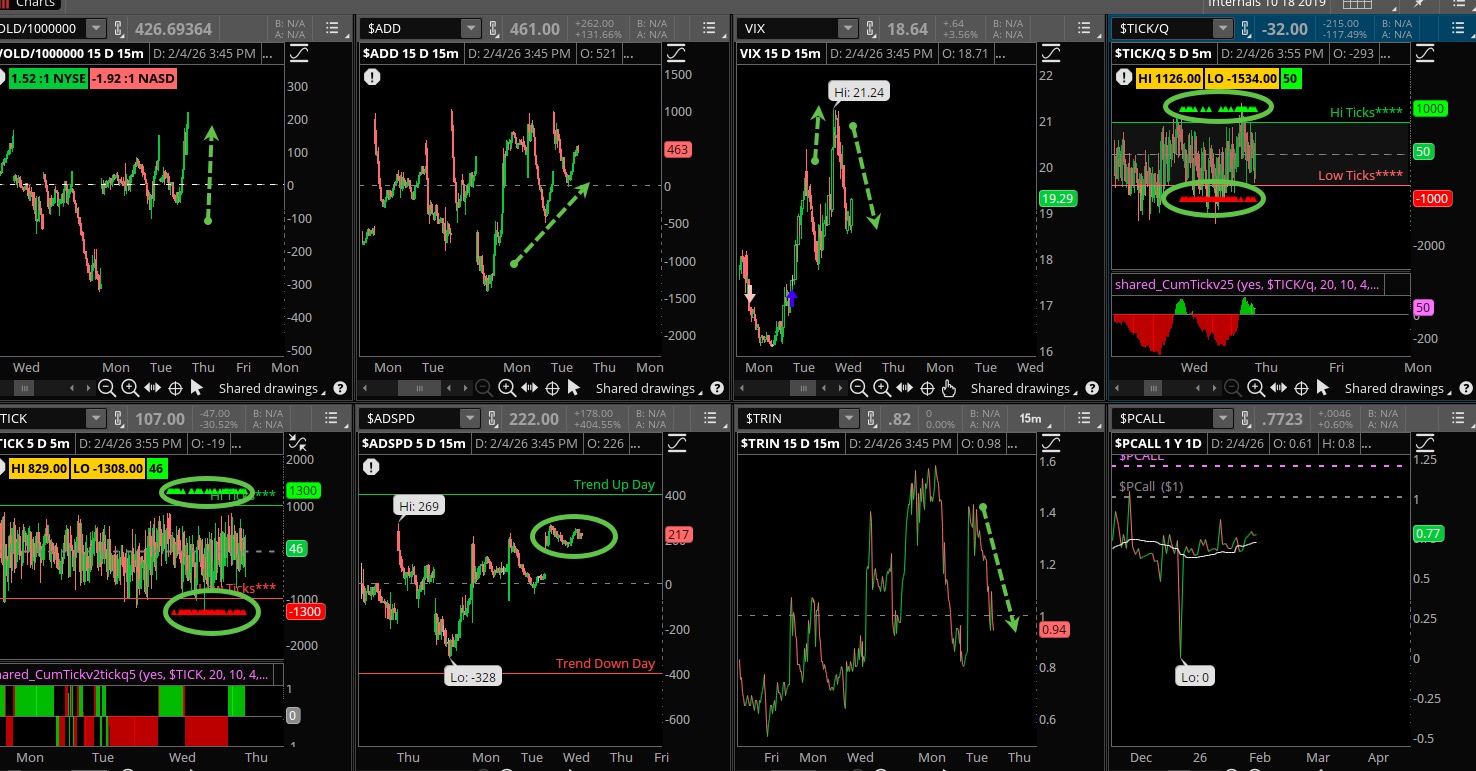The image size is (1476, 771).
Task: Click price scale mode button on $ADD chart
Action: (676, 52)
